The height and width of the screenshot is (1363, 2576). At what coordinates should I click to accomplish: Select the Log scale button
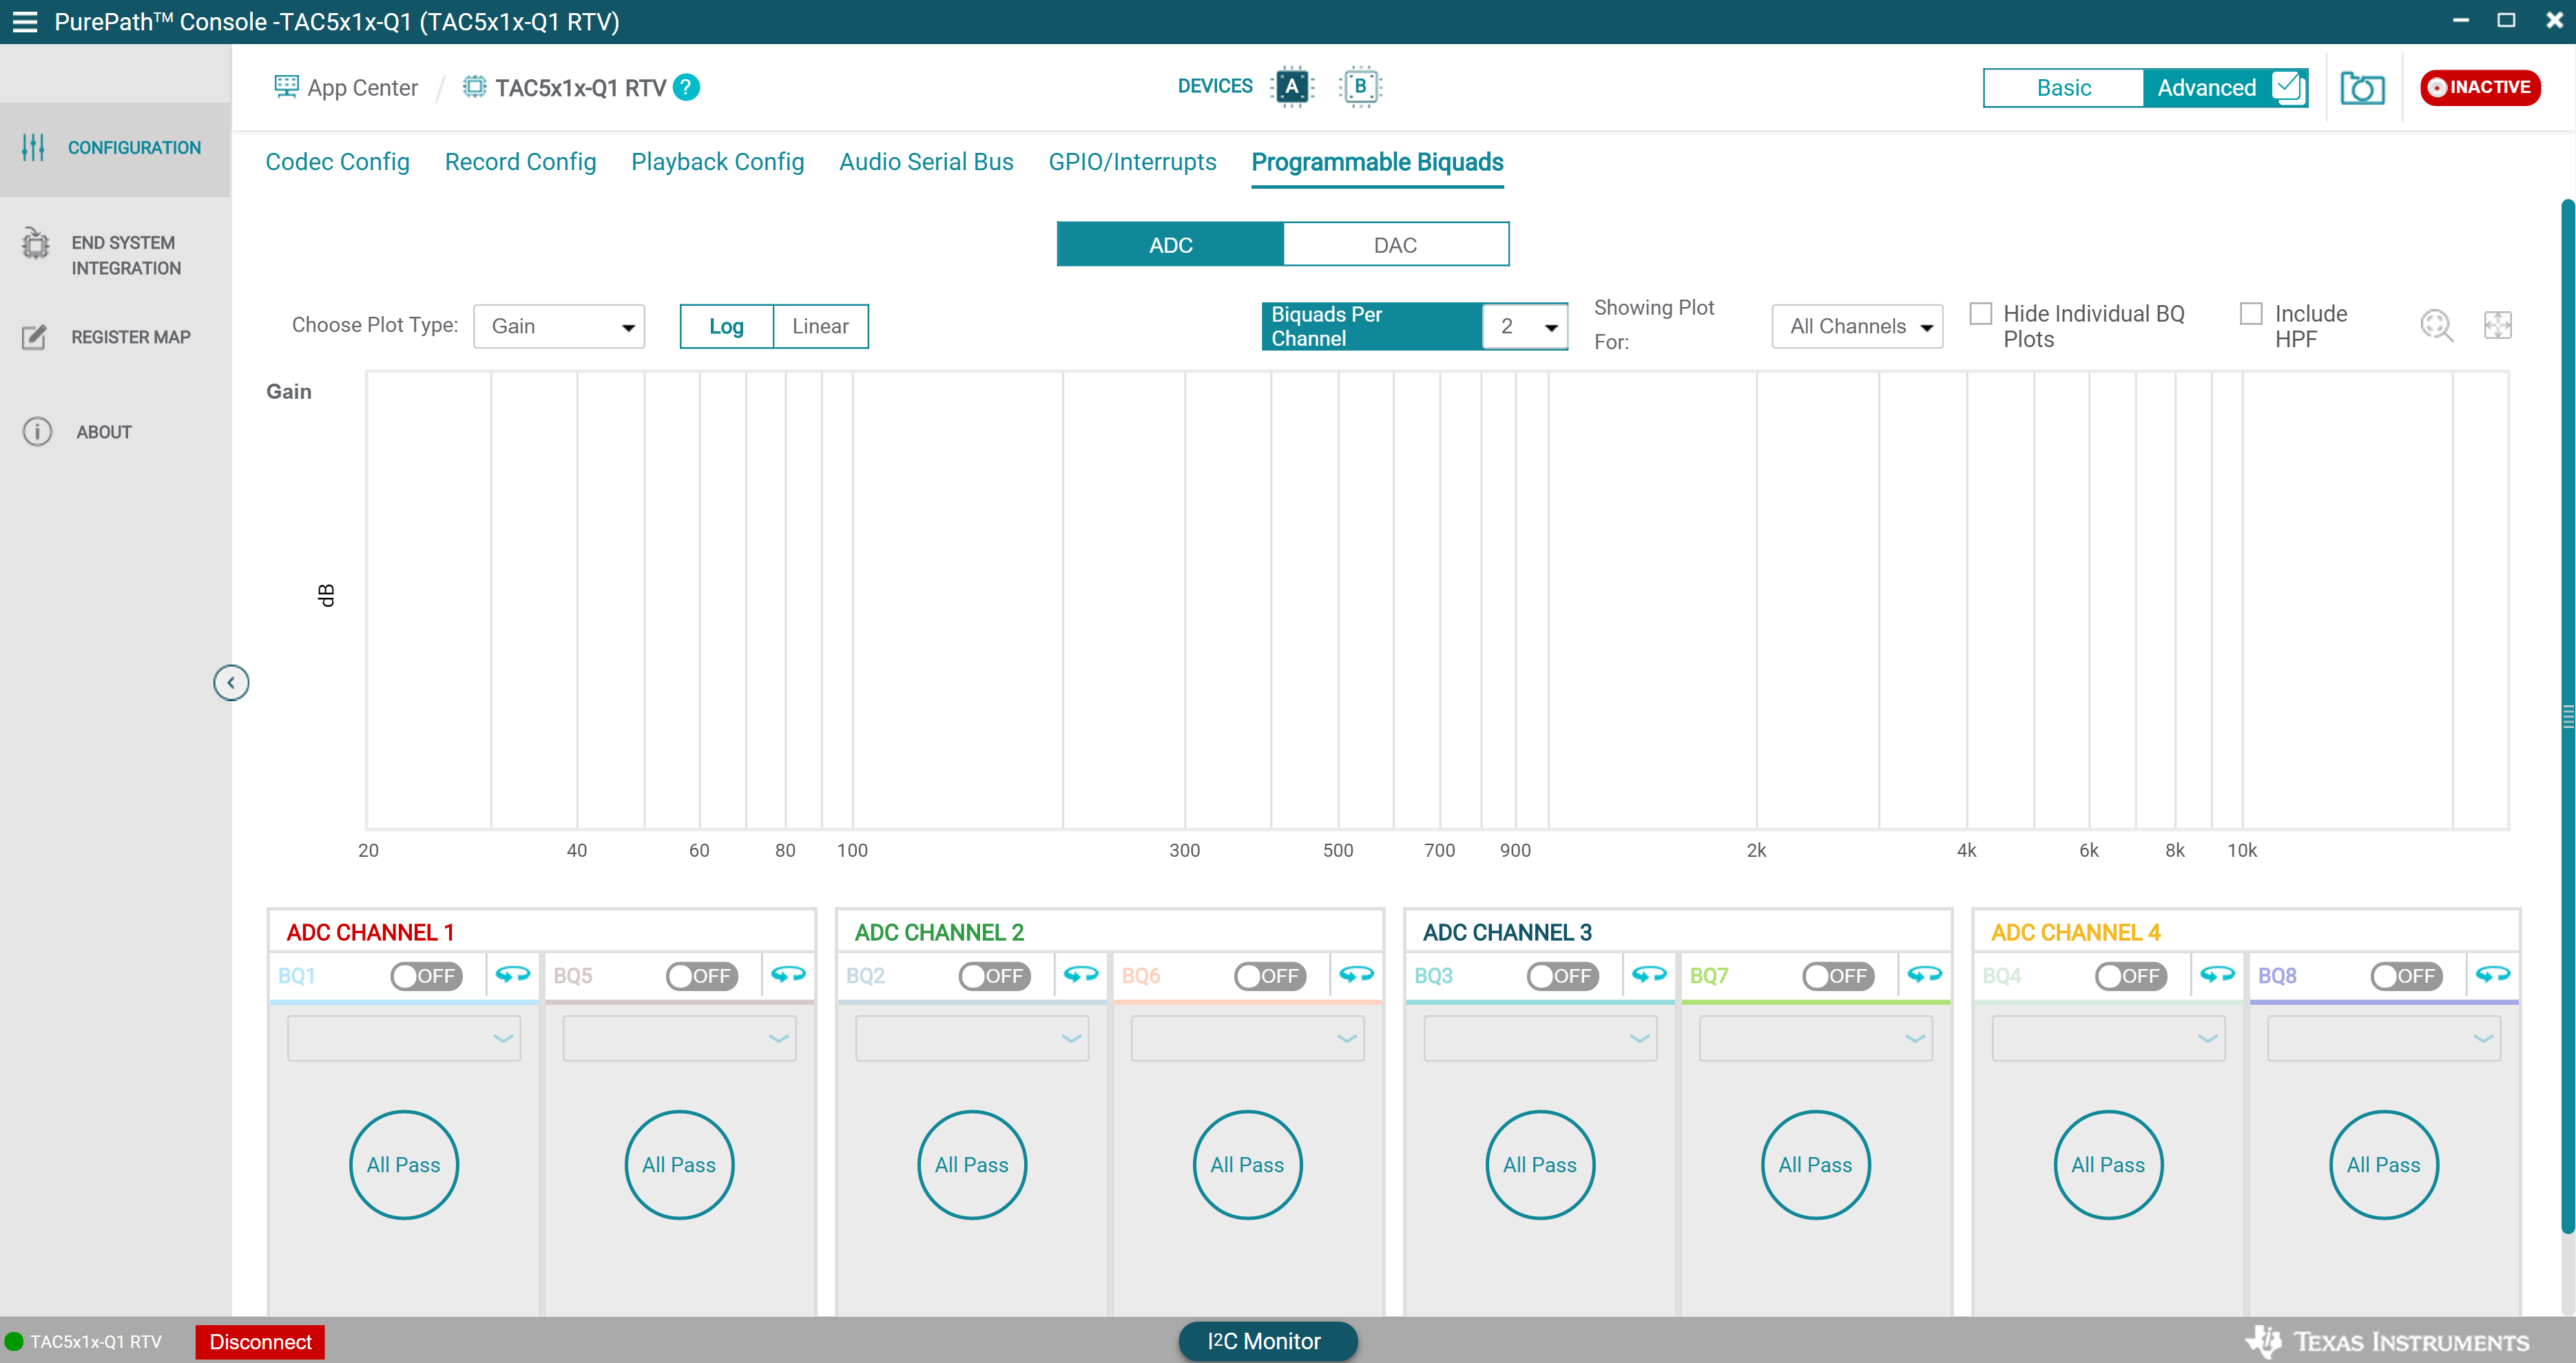[727, 327]
